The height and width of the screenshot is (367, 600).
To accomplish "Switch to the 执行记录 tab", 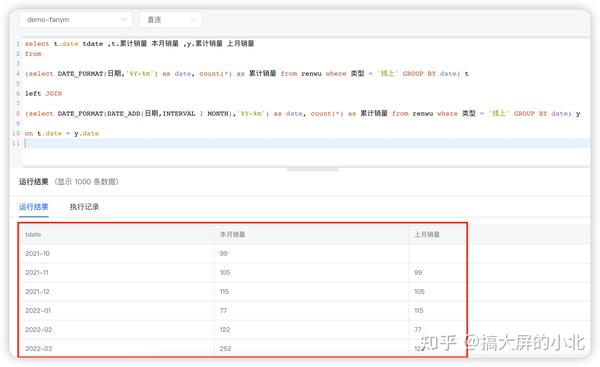I will pyautogui.click(x=84, y=207).
